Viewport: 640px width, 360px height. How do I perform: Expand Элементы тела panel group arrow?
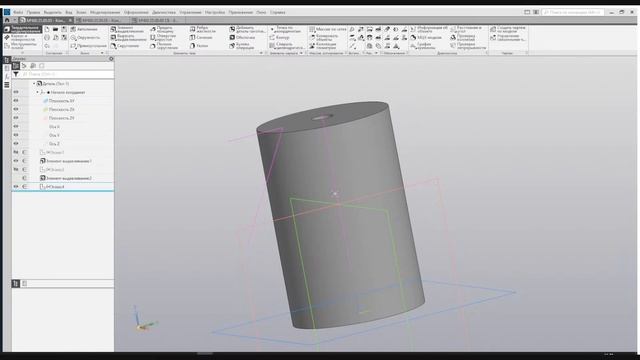point(261,53)
